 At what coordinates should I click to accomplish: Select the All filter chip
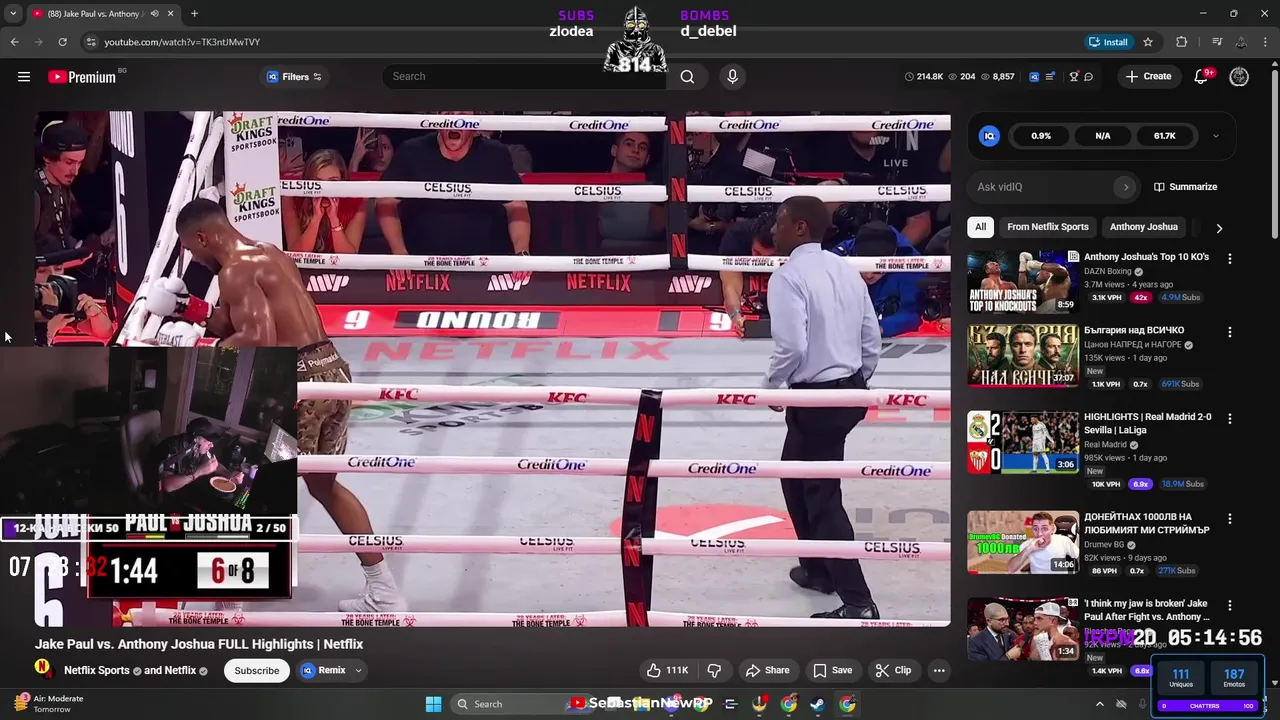click(980, 227)
